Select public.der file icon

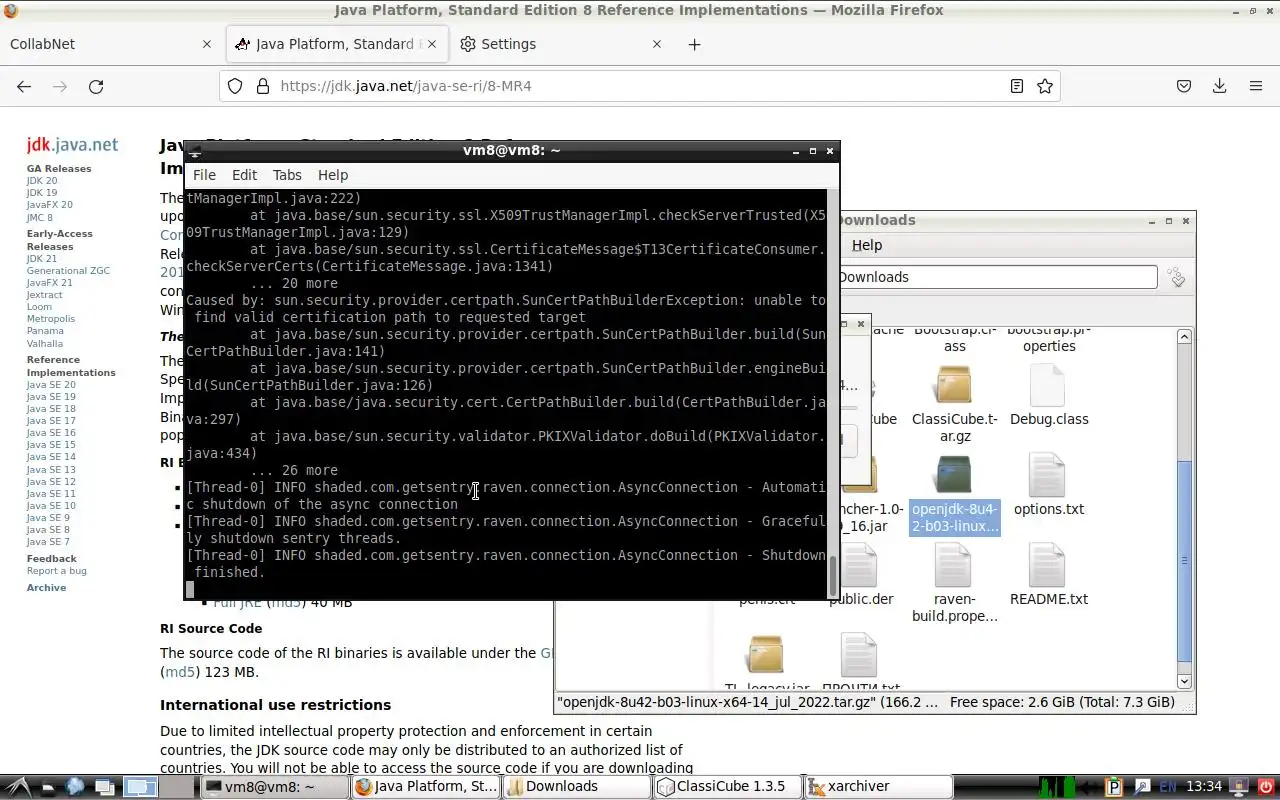[x=860, y=566]
